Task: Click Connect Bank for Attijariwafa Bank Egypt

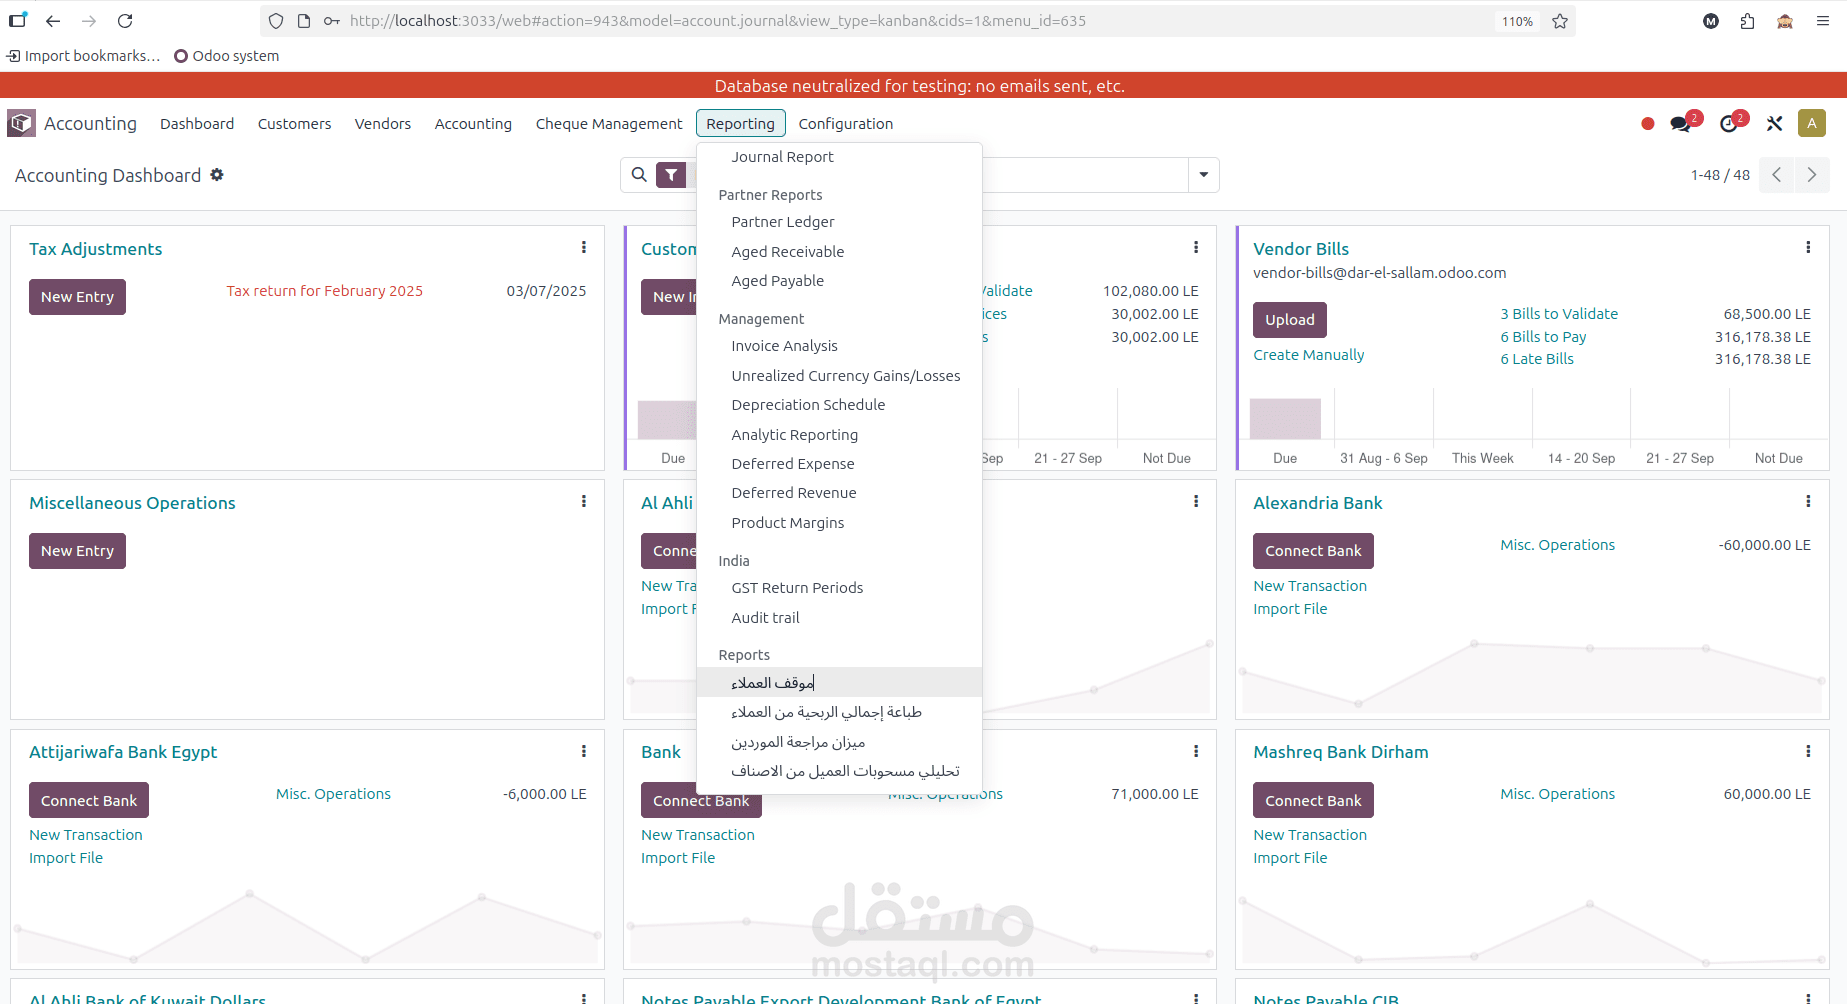Action: click(x=89, y=801)
